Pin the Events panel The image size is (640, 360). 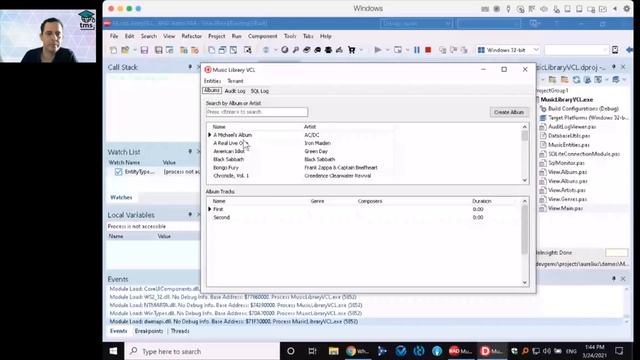[613, 279]
